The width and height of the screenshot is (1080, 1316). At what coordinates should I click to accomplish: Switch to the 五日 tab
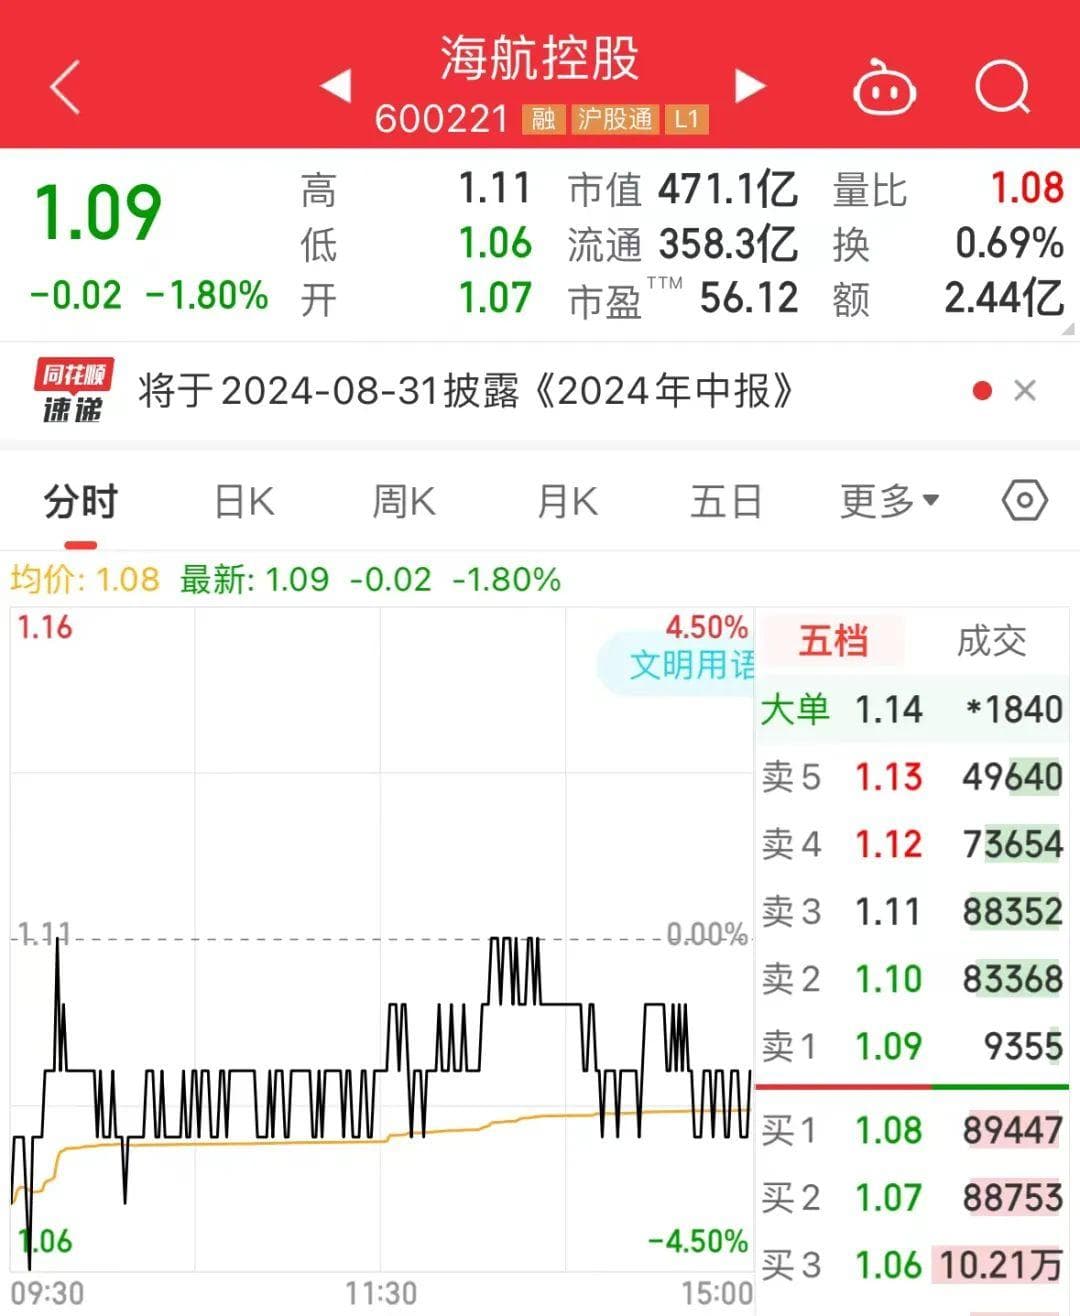point(726,501)
